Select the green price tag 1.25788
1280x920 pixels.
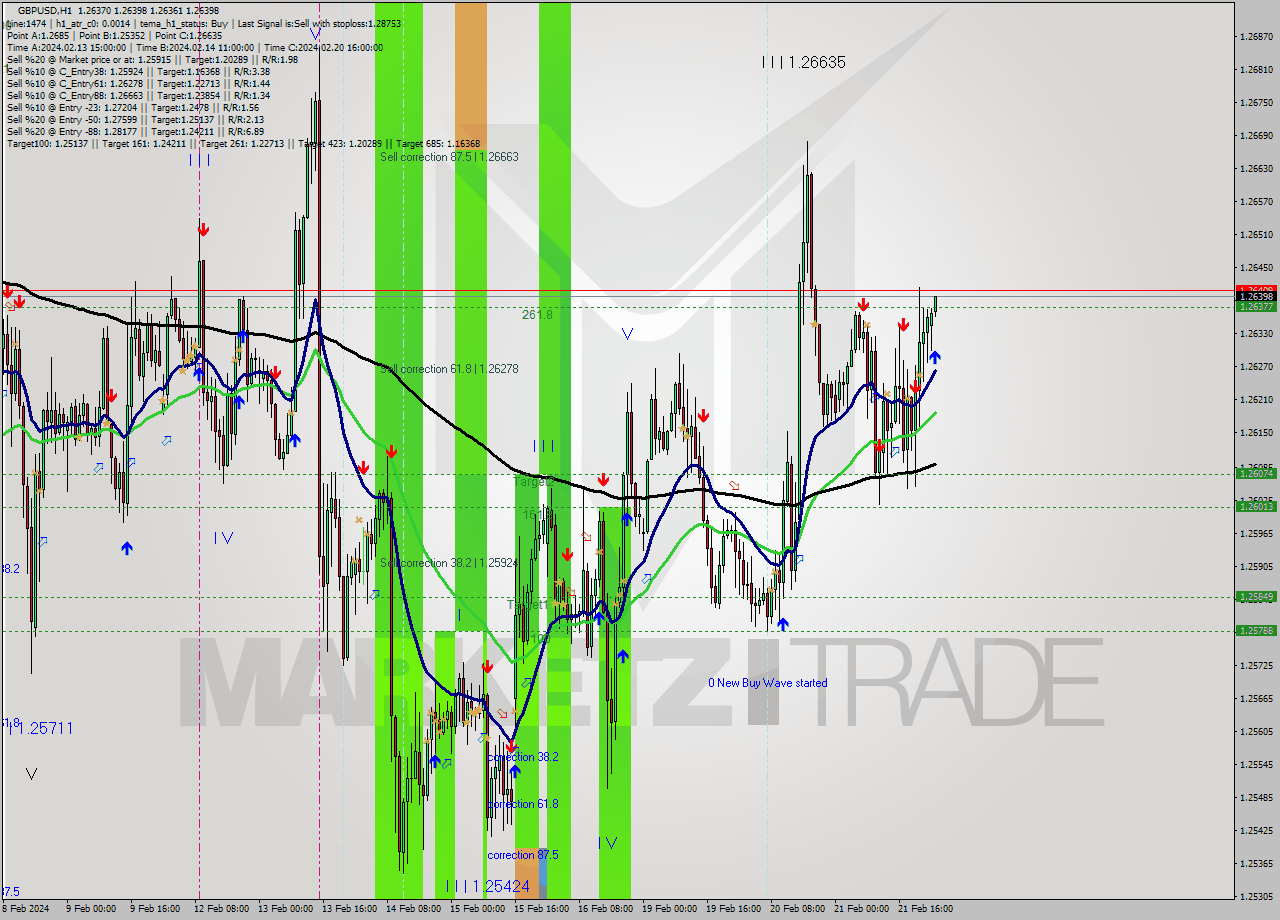coord(1256,631)
